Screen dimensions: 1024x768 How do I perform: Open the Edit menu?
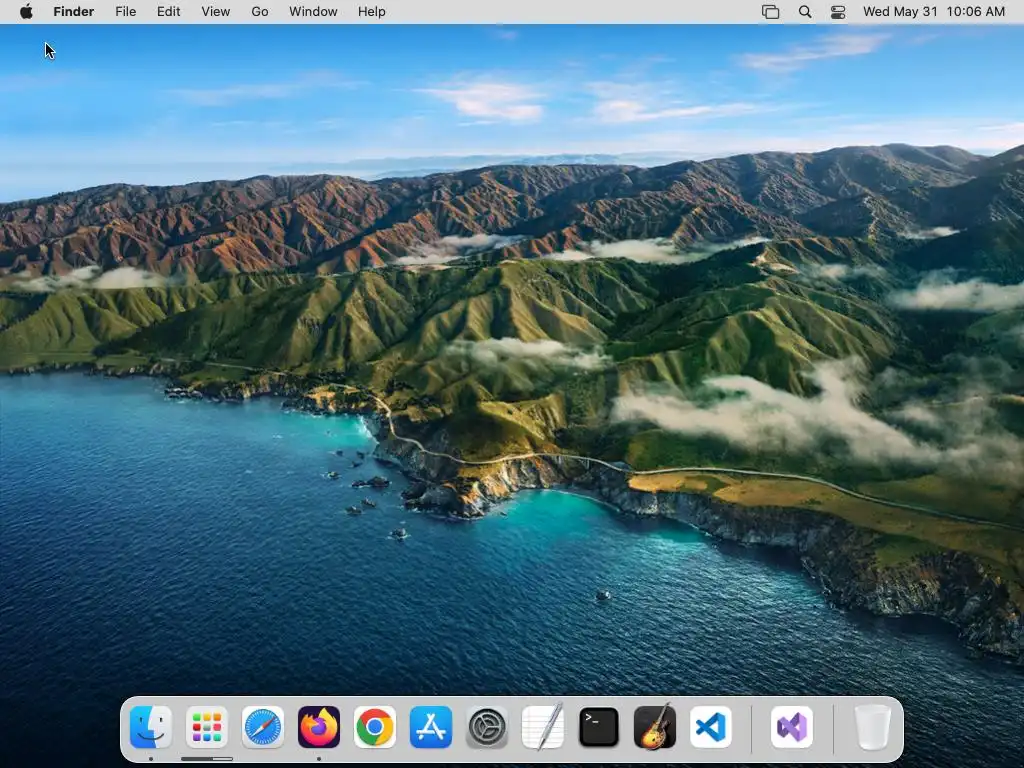[x=168, y=12]
